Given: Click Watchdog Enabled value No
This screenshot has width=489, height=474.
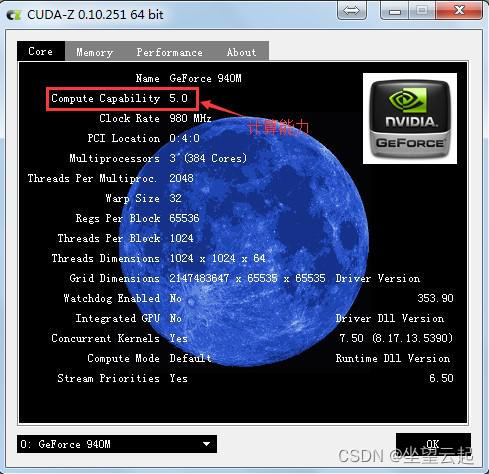Looking at the screenshot, I should point(175,298).
